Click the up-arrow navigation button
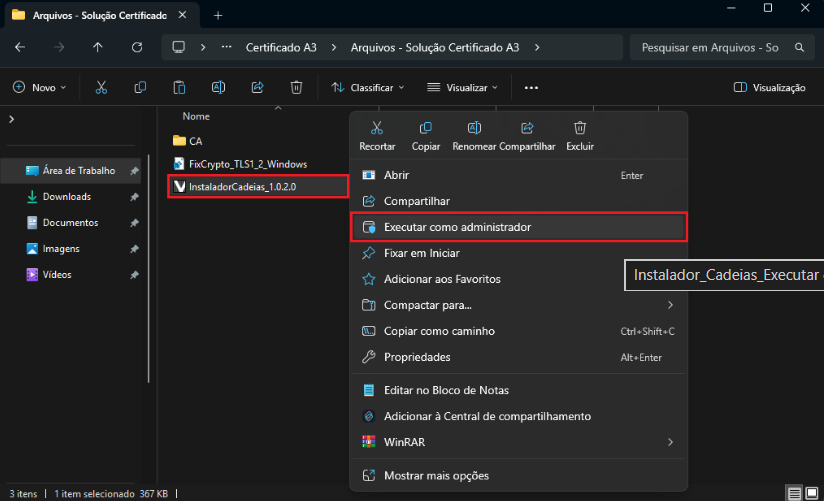This screenshot has width=824, height=501. pos(97,47)
